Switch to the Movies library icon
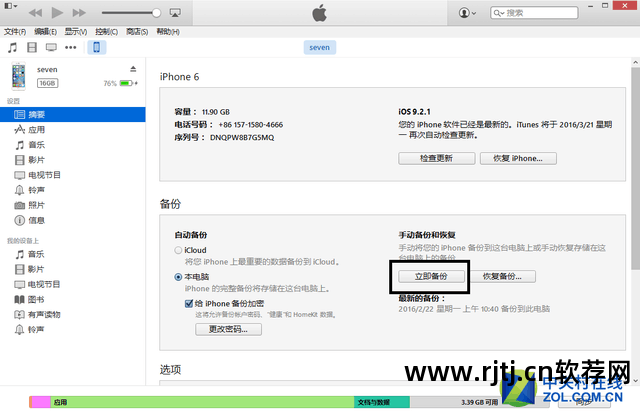Viewport: 640px width, 418px height. [32, 47]
